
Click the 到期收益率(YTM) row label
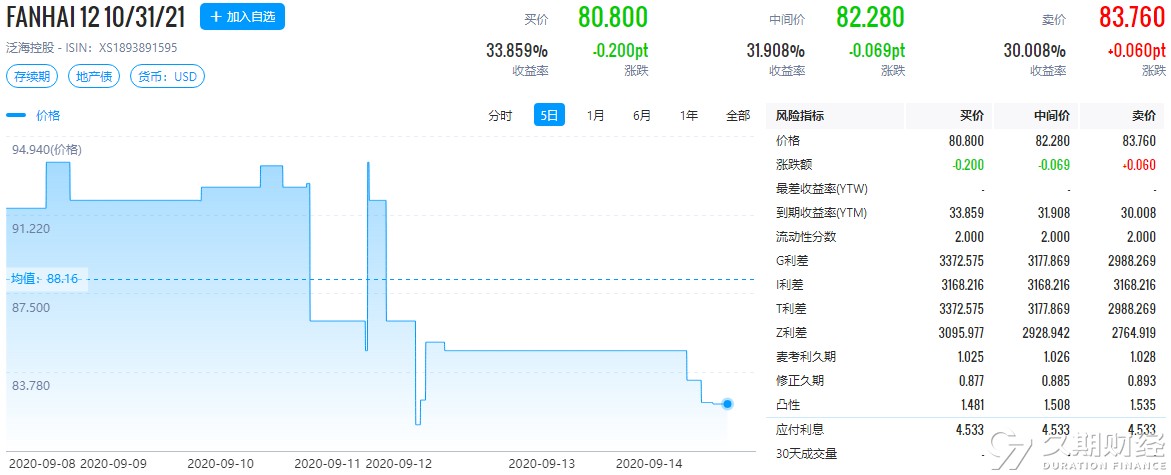822,213
